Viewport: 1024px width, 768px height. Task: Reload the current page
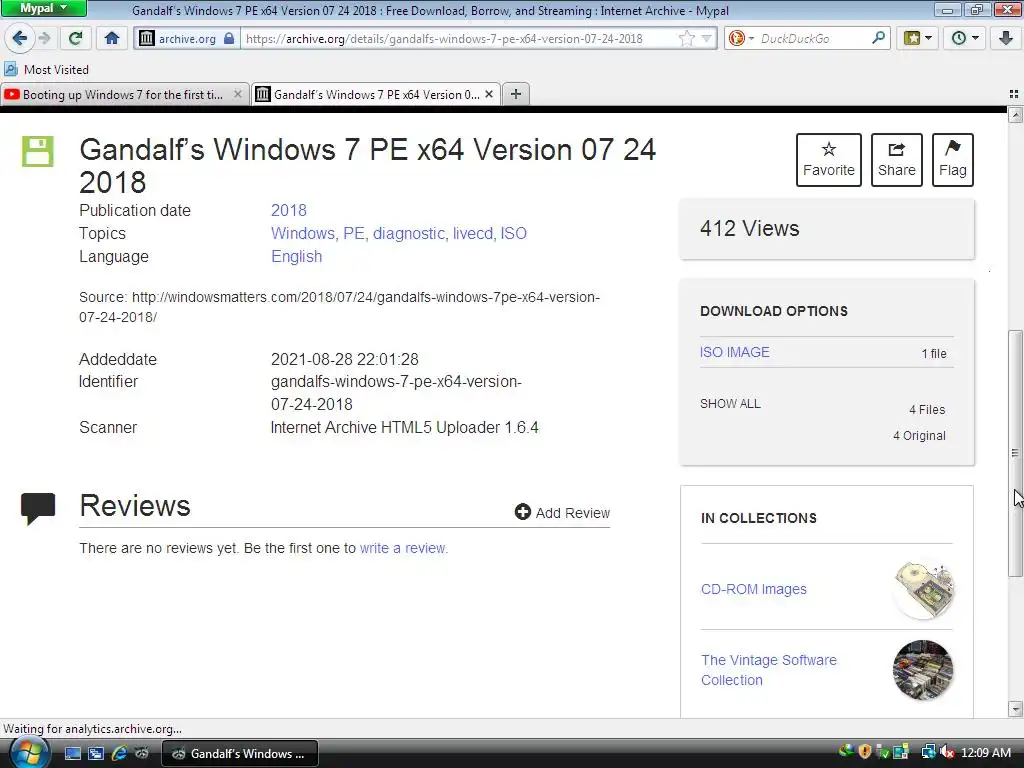(x=75, y=39)
